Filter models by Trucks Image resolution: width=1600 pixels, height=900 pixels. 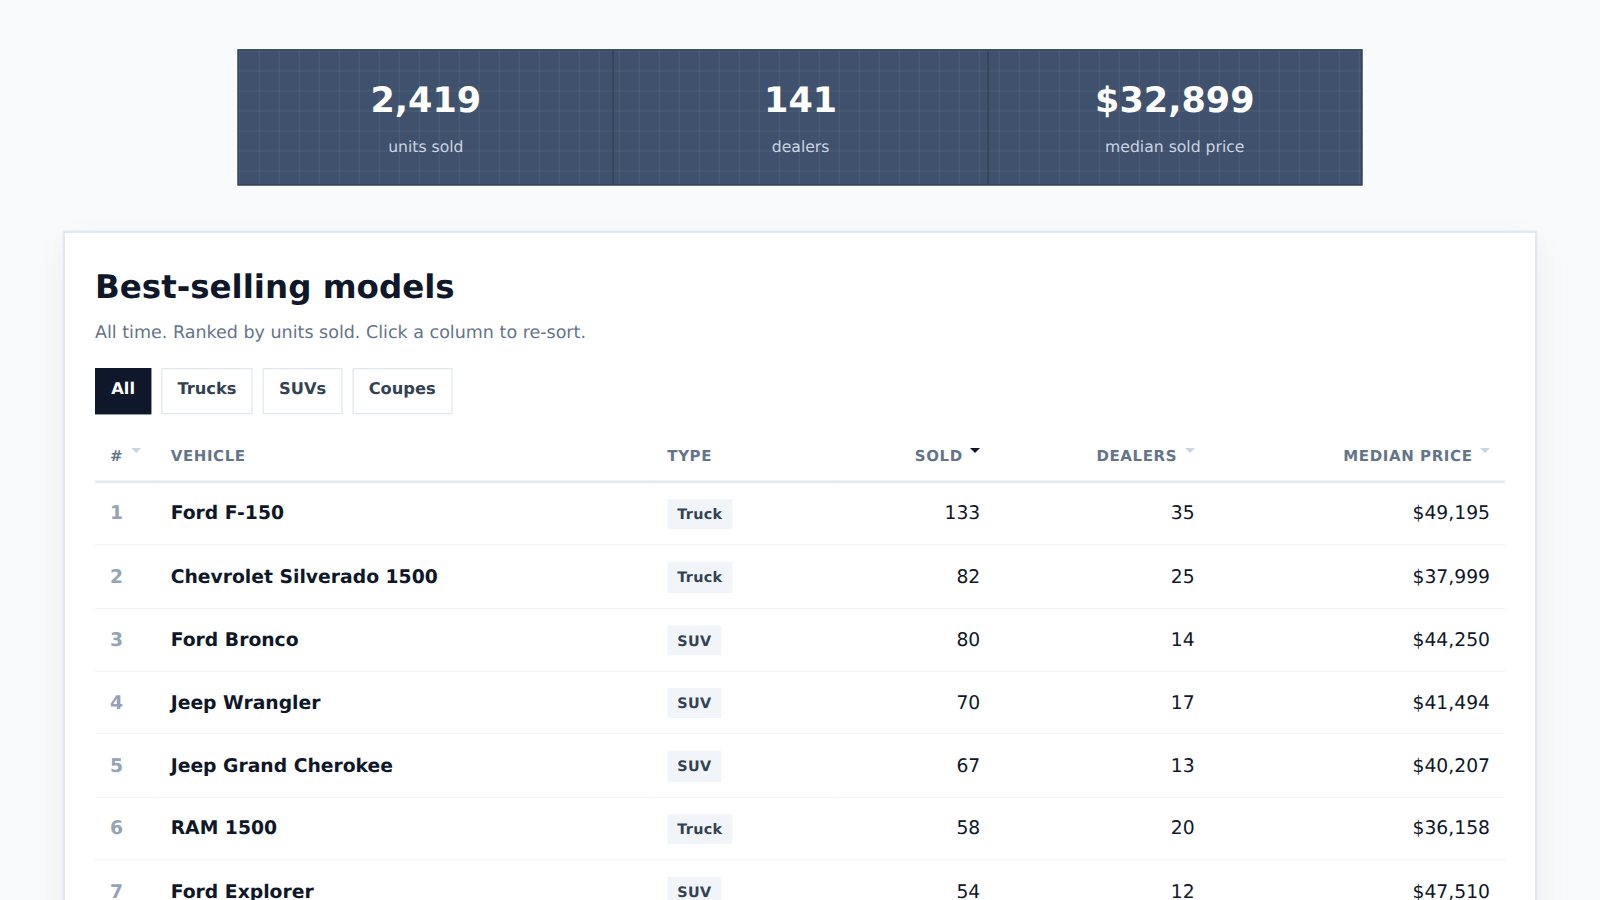point(207,390)
